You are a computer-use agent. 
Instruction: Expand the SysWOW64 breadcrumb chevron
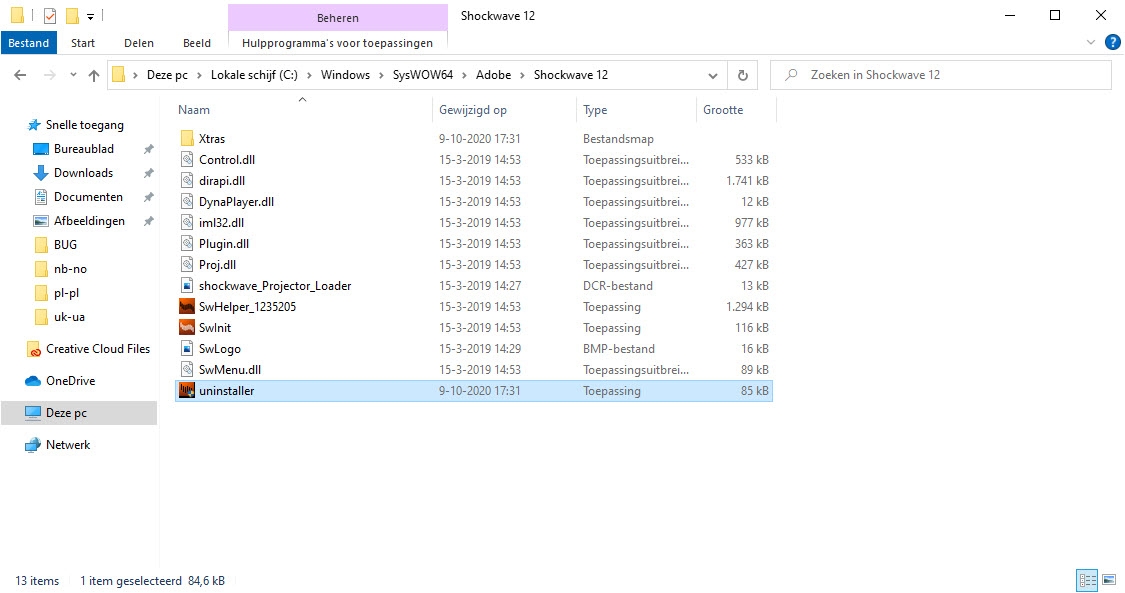pos(465,75)
